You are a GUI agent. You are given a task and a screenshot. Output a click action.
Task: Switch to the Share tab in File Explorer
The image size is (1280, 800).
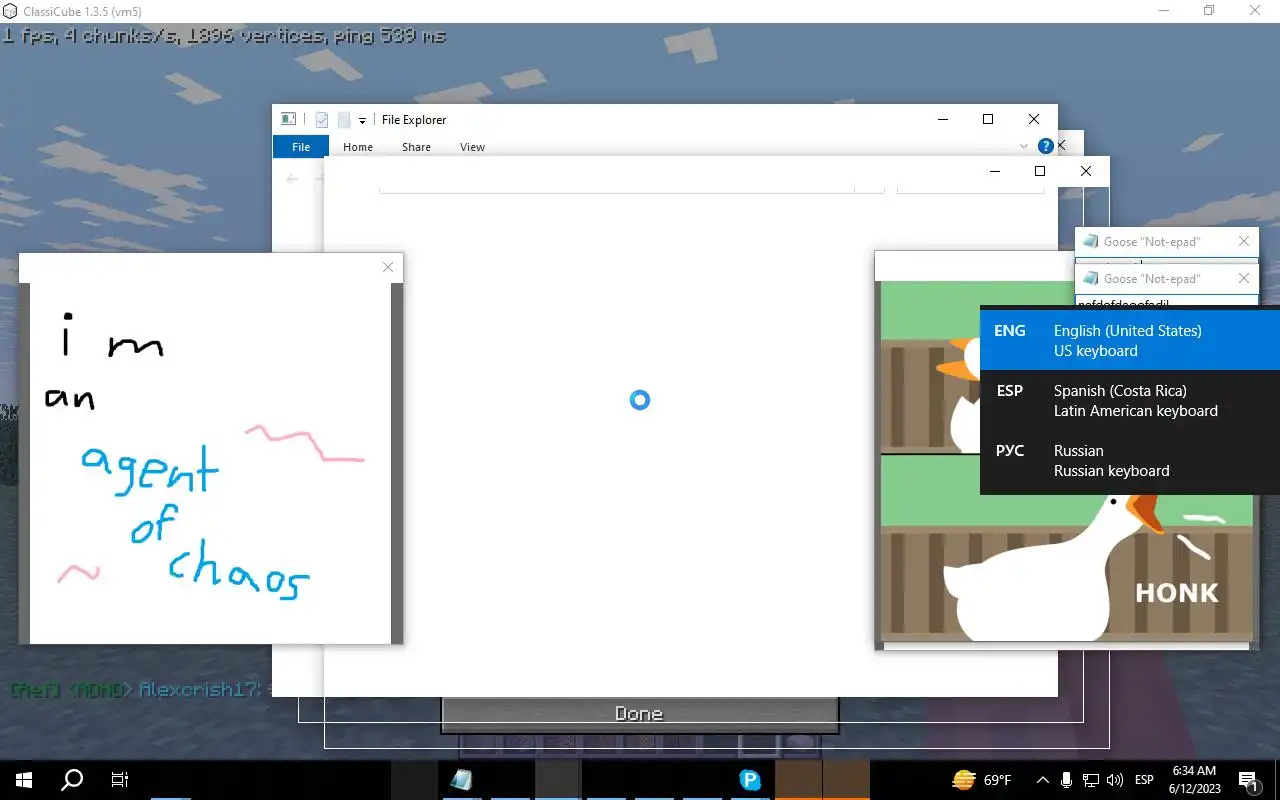click(416, 147)
